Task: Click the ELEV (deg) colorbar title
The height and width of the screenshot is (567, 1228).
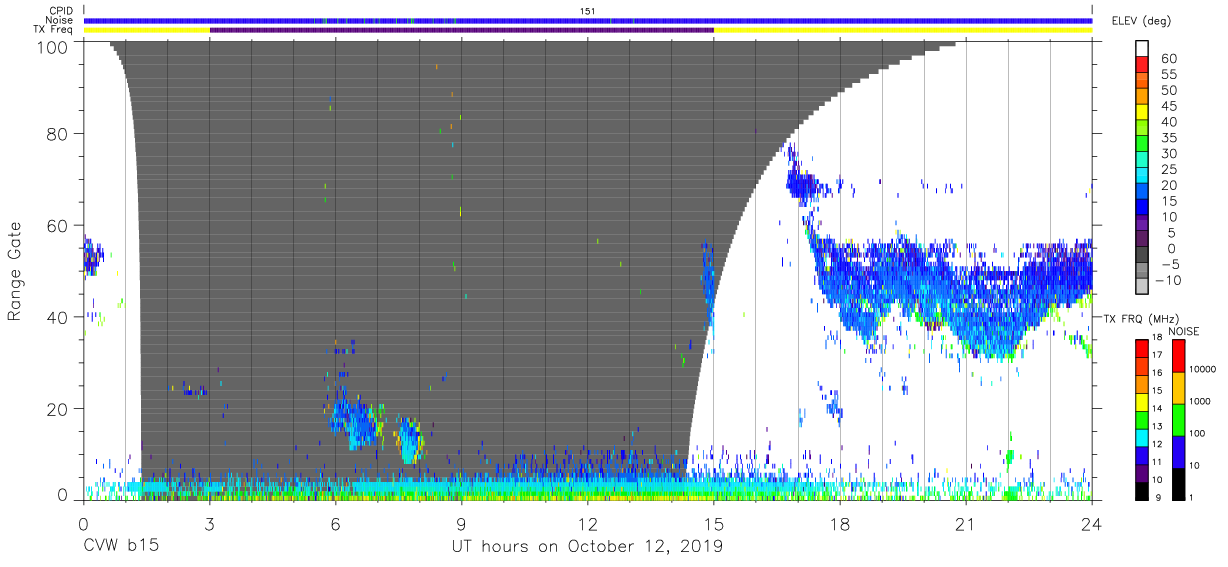Action: [1141, 21]
